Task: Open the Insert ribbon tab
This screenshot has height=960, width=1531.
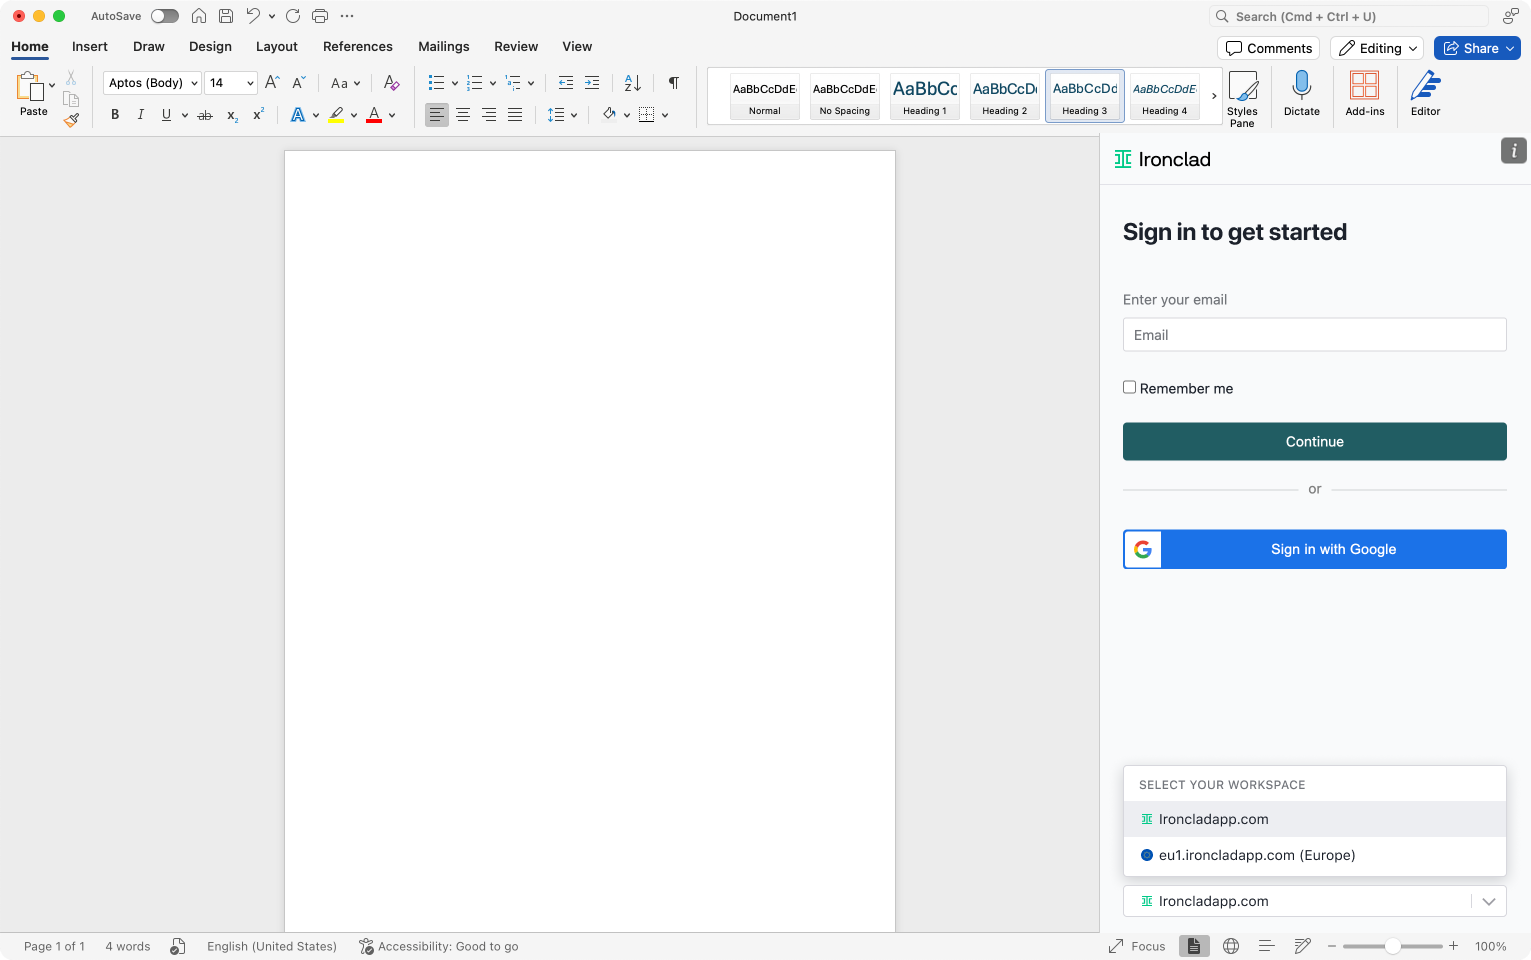Action: point(90,47)
